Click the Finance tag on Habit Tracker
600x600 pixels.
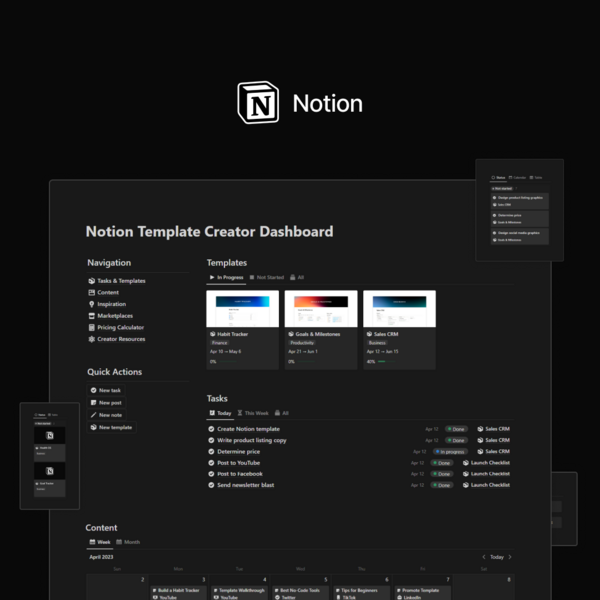coord(220,343)
